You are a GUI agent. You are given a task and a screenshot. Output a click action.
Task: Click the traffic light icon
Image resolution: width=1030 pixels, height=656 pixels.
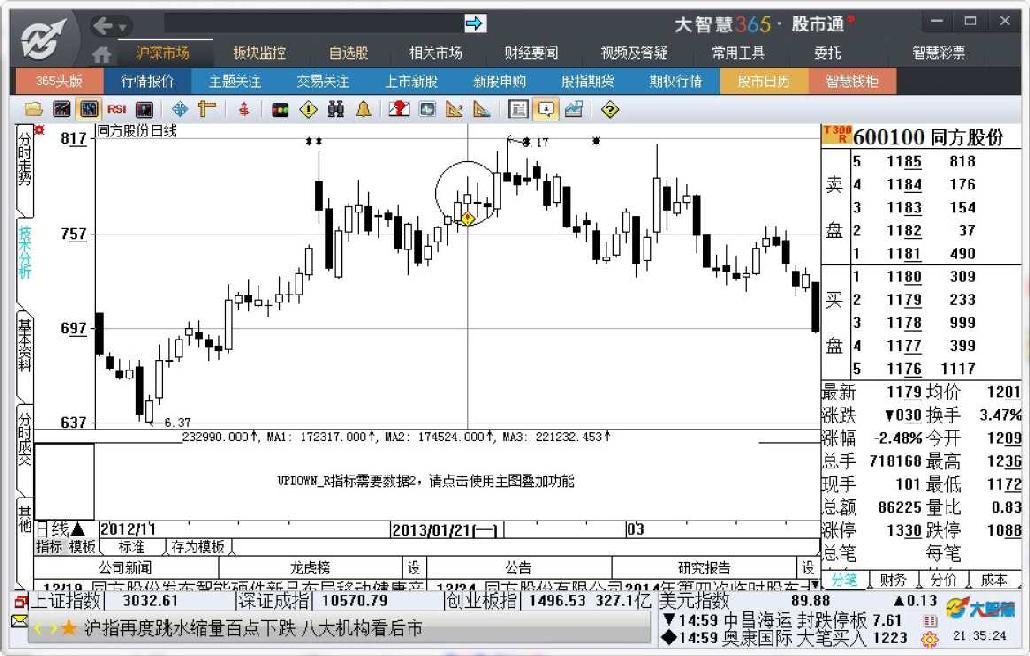(280, 109)
